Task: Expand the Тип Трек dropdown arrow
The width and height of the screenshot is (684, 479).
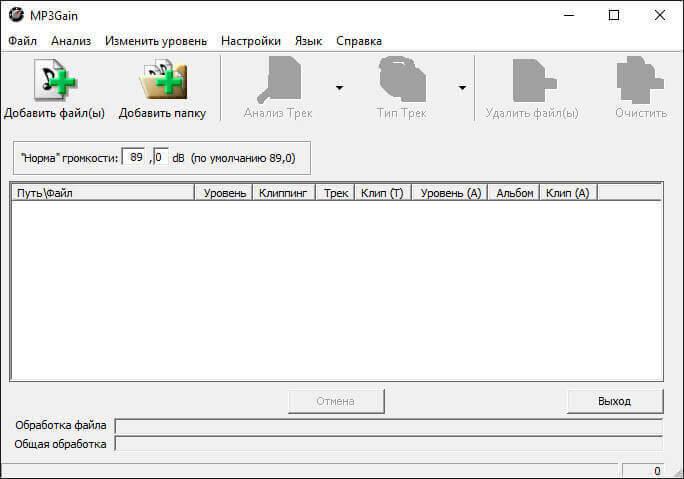Action: pos(462,88)
